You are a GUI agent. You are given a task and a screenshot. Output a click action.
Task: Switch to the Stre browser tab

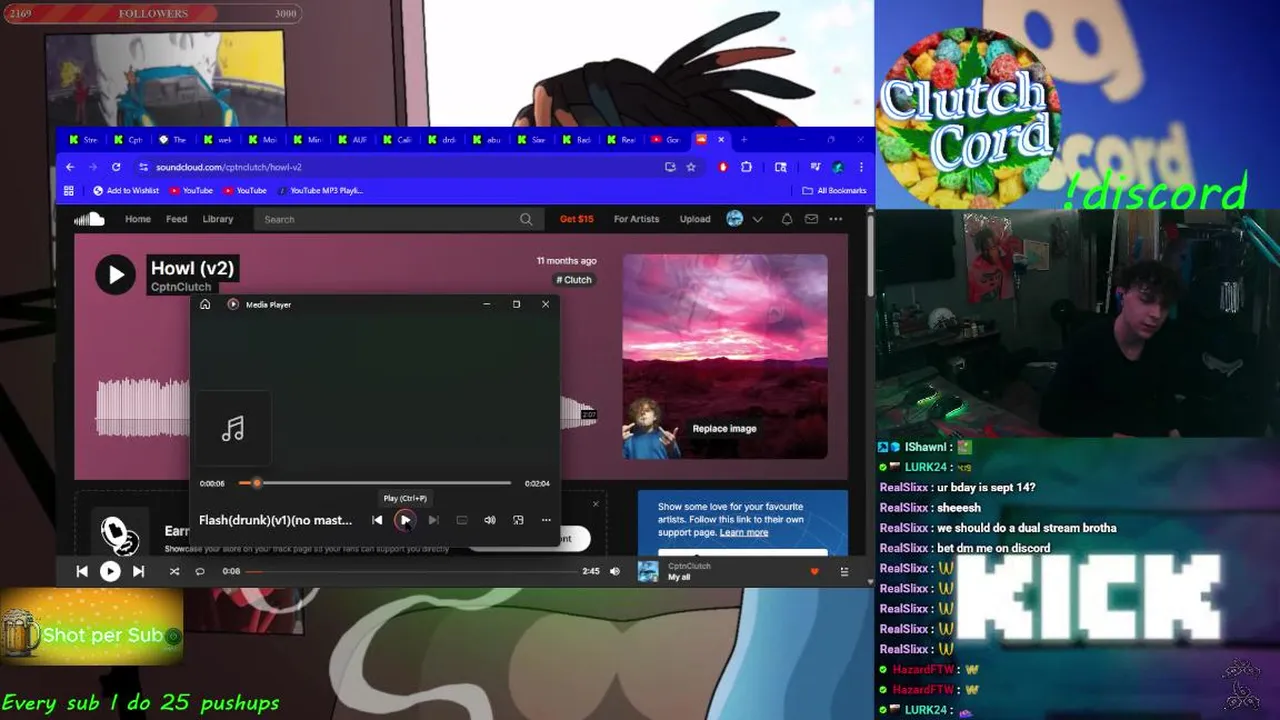point(83,140)
